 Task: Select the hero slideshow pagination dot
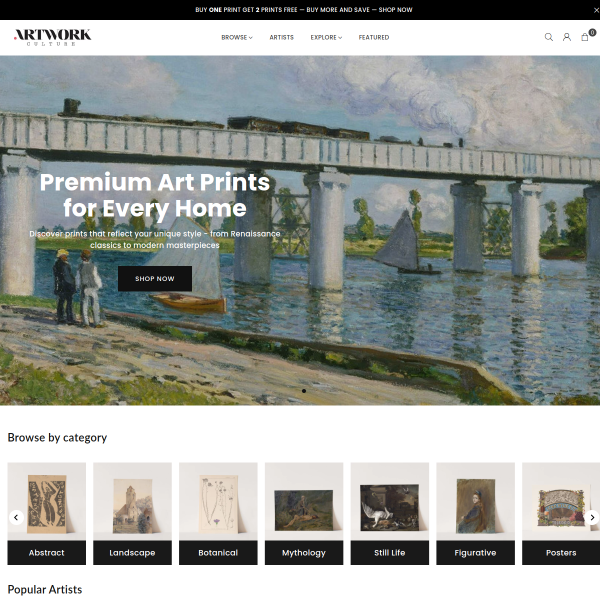tap(304, 391)
